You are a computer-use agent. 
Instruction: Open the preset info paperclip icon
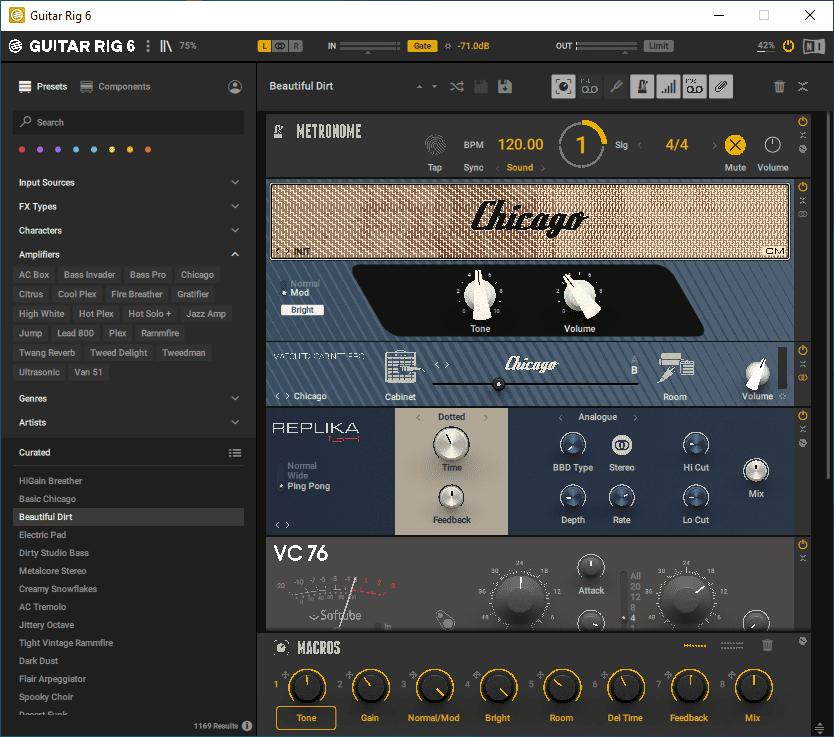tap(721, 87)
